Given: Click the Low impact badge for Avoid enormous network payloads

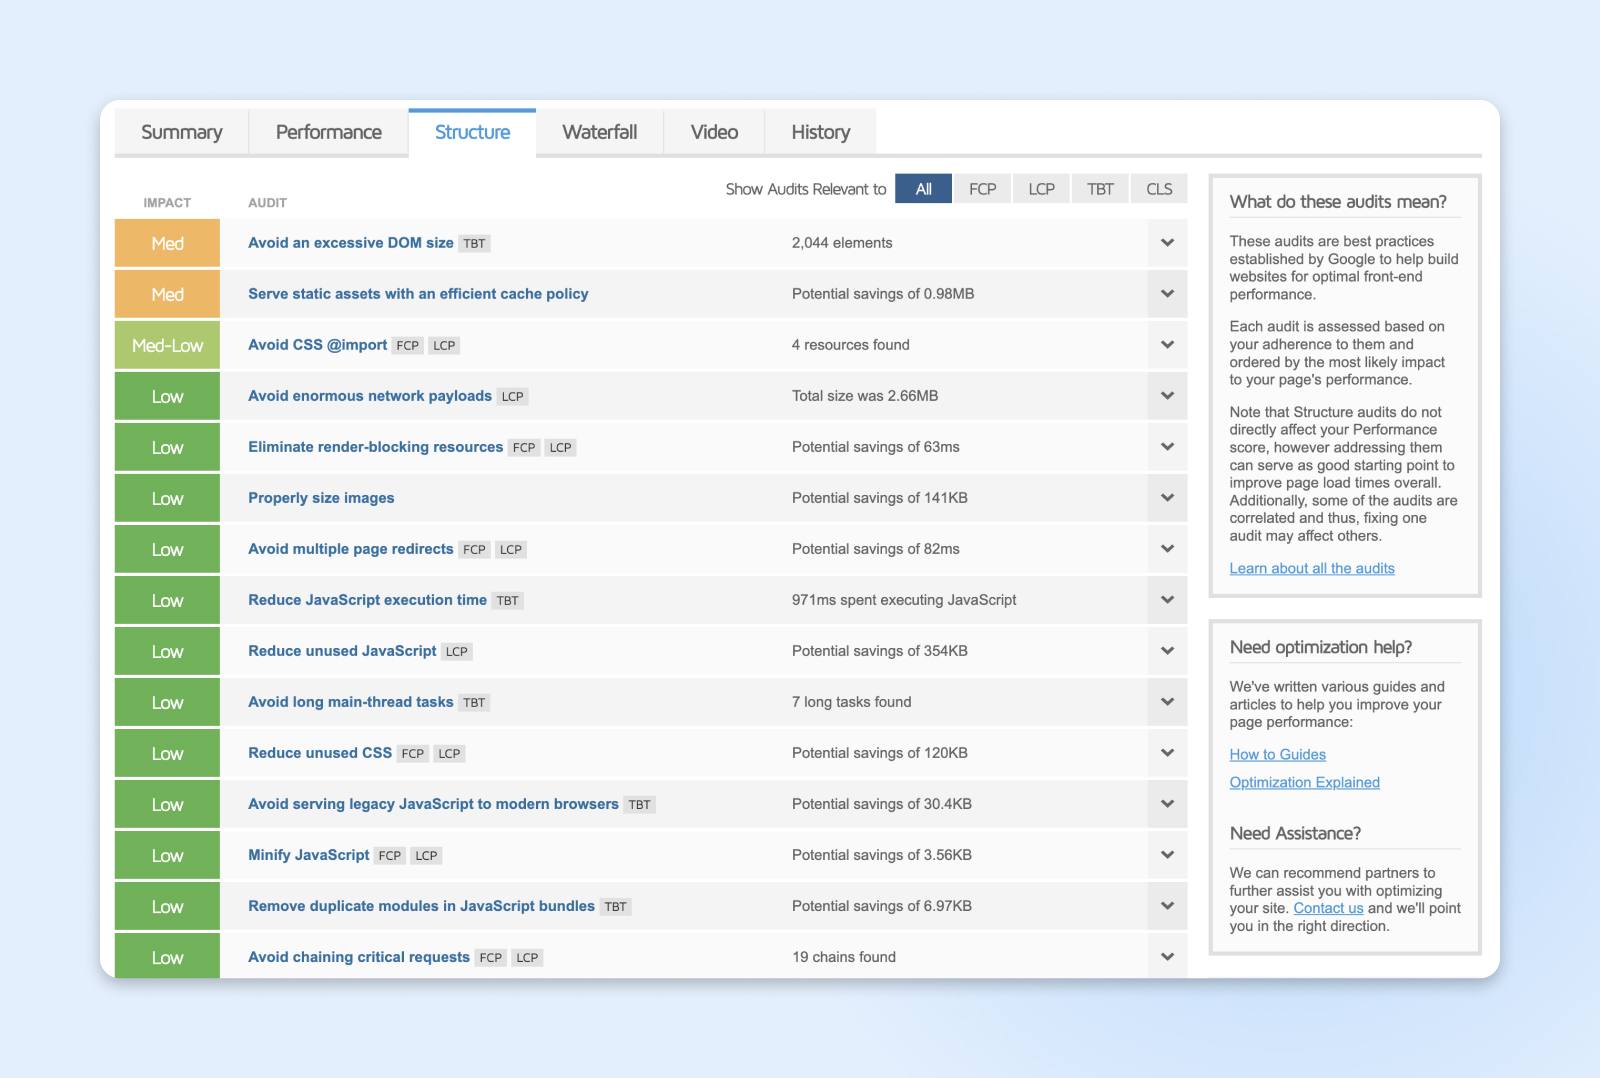Looking at the screenshot, I should [167, 397].
